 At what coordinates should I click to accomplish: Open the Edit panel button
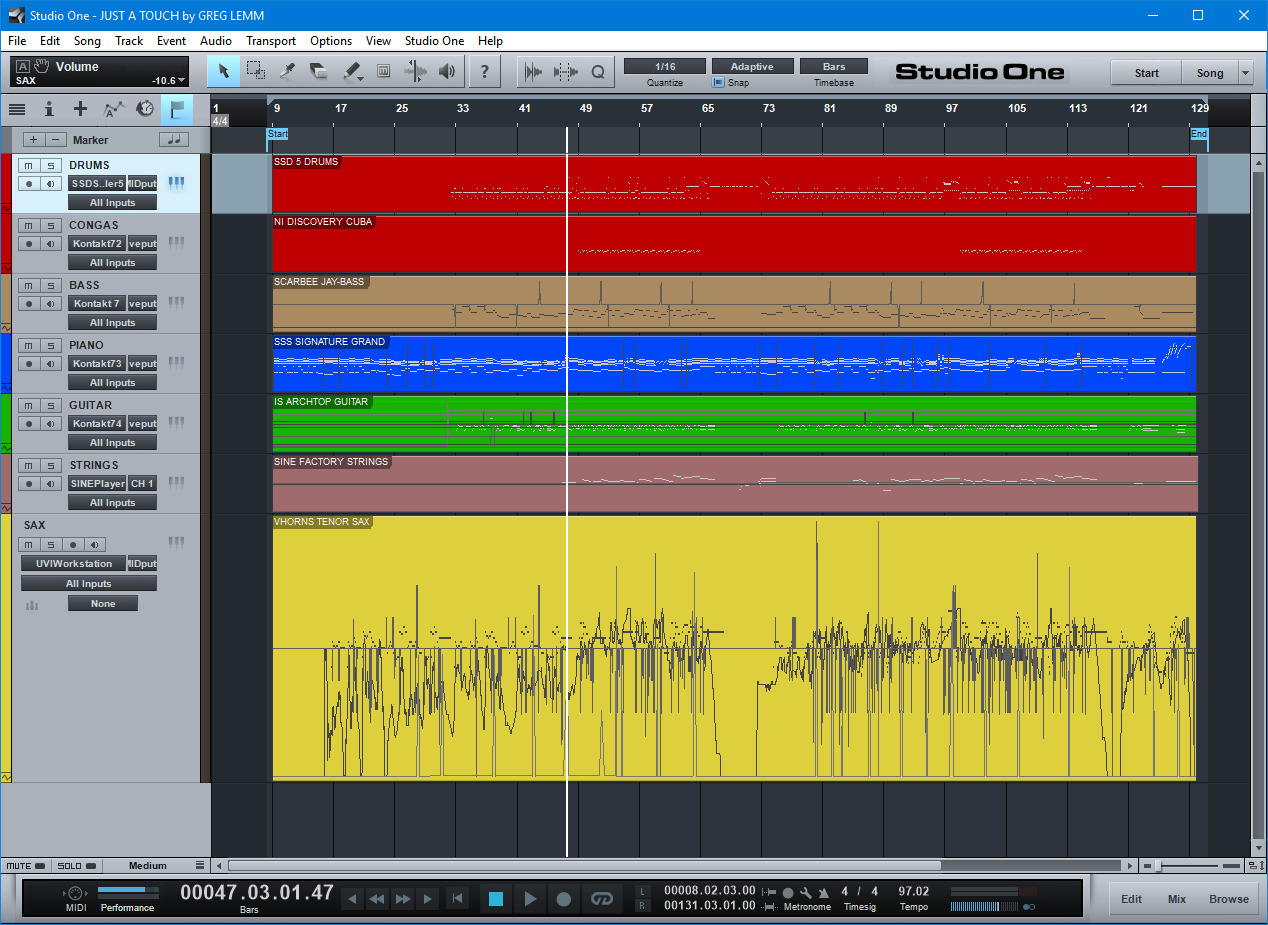[1131, 899]
